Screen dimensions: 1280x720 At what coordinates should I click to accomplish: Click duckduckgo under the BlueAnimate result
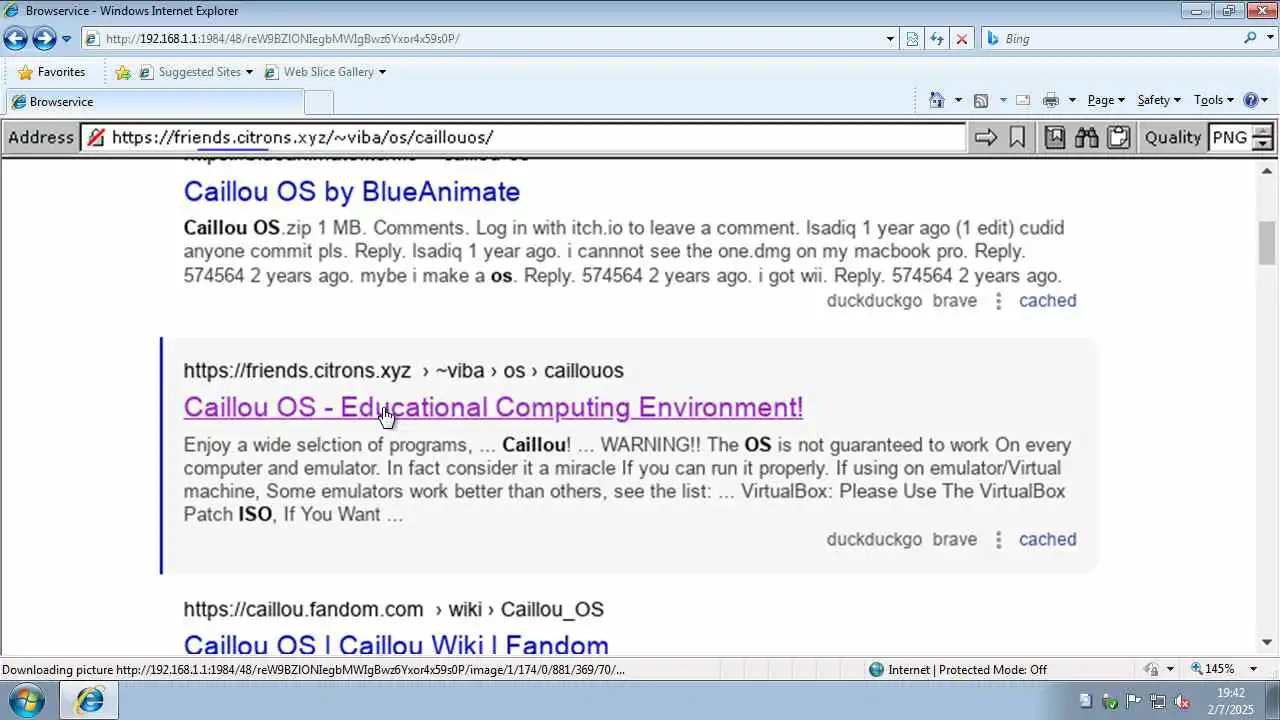(x=874, y=301)
